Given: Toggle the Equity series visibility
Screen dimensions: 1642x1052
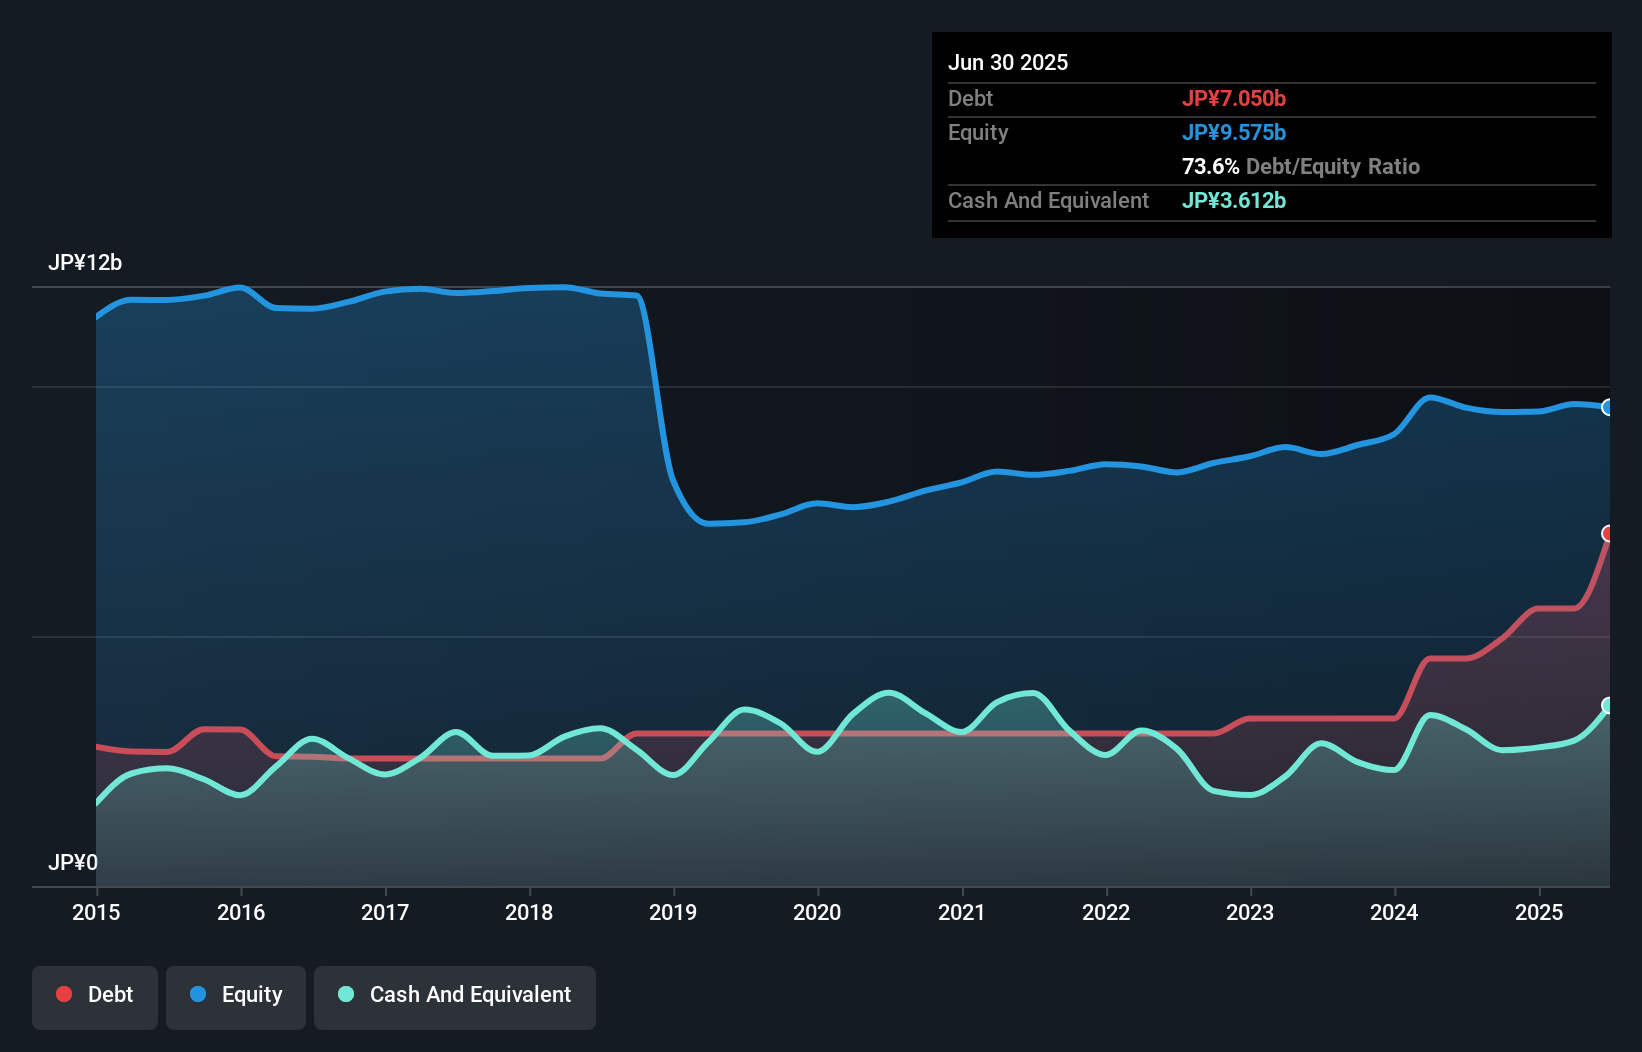Looking at the screenshot, I should pyautogui.click(x=236, y=994).
